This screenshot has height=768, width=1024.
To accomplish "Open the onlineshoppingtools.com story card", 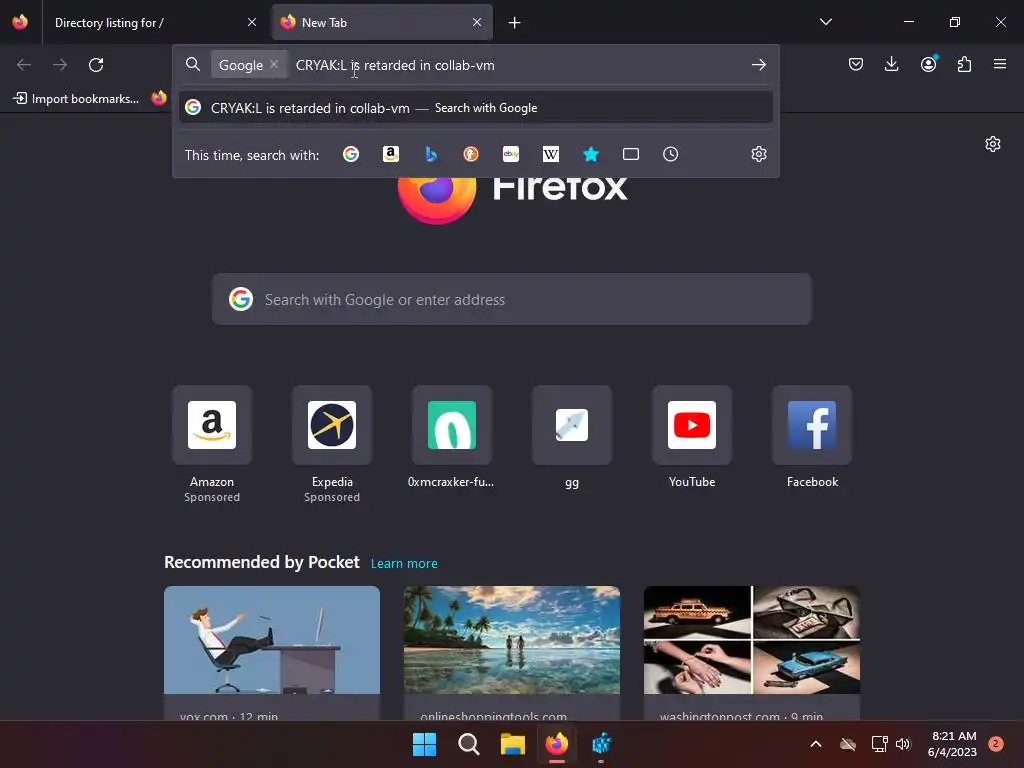I will (x=511, y=653).
